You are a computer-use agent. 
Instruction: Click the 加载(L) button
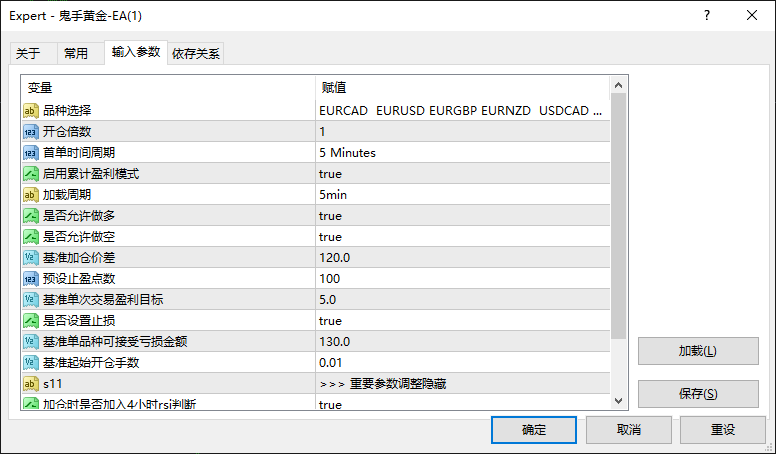point(698,351)
